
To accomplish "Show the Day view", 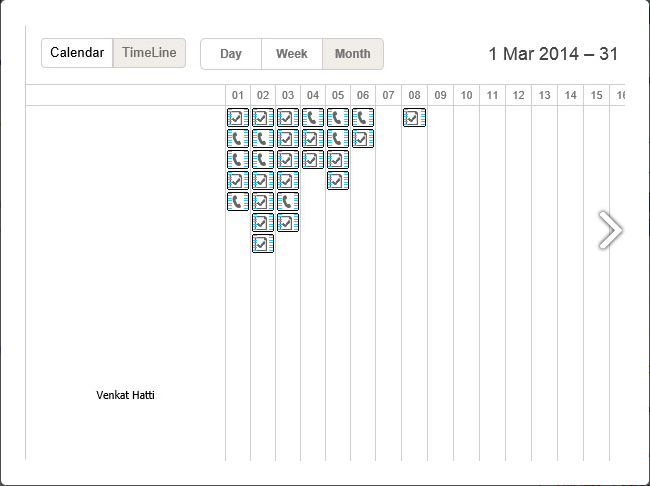I will click(x=231, y=54).
